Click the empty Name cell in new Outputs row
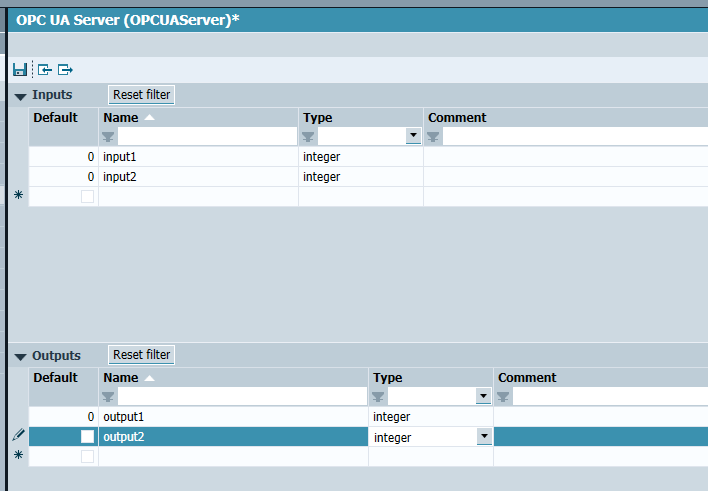Image resolution: width=708 pixels, height=491 pixels. pyautogui.click(x=233, y=456)
